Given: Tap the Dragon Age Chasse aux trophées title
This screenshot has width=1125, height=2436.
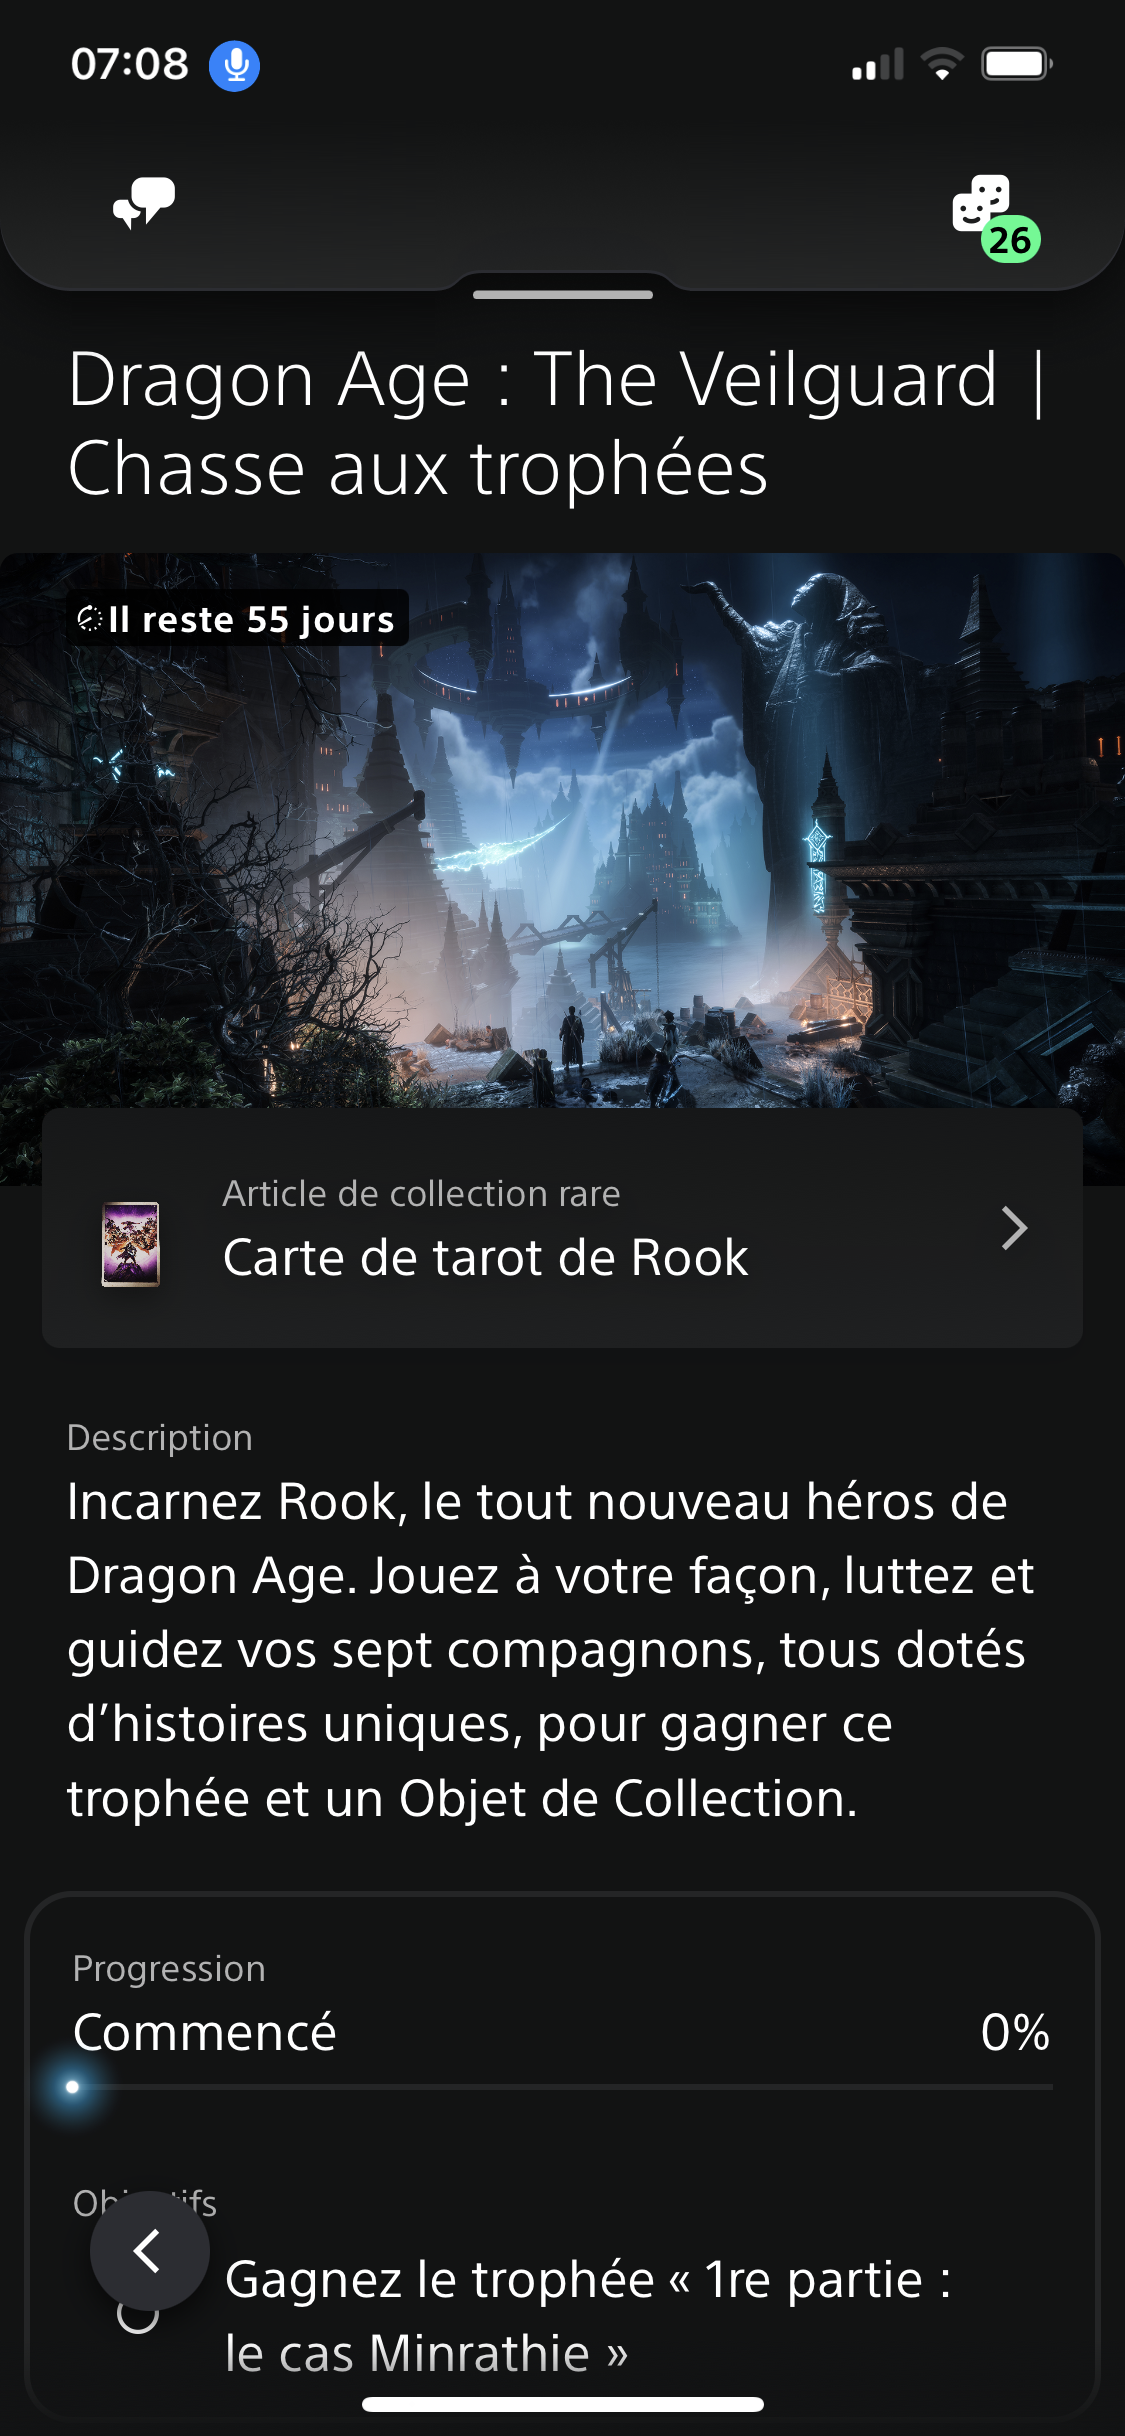Looking at the screenshot, I should point(557,424).
